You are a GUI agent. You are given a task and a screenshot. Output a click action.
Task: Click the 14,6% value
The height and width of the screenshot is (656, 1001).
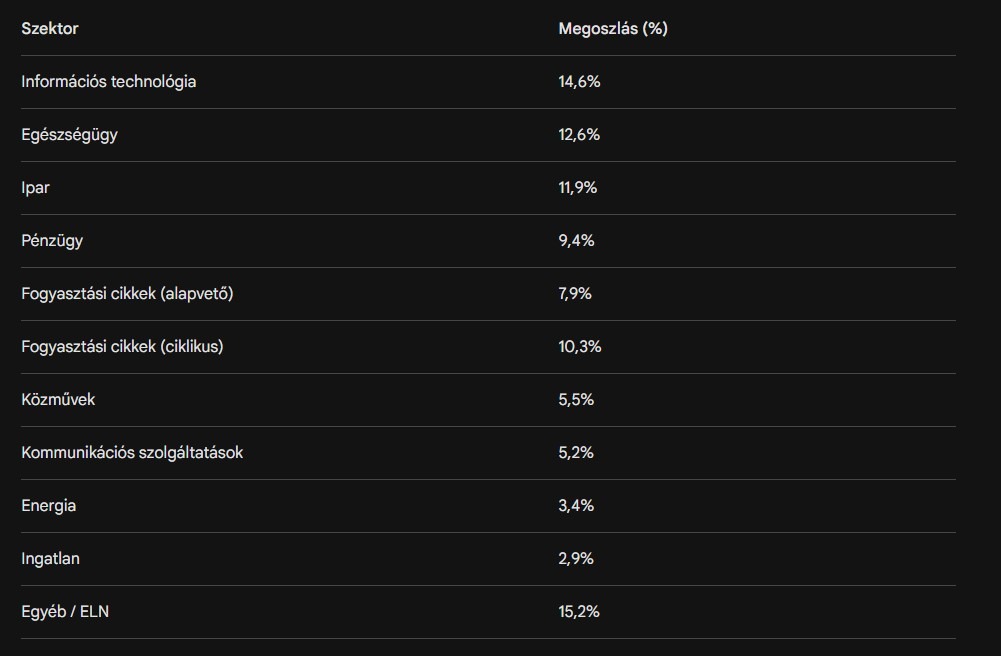579,82
